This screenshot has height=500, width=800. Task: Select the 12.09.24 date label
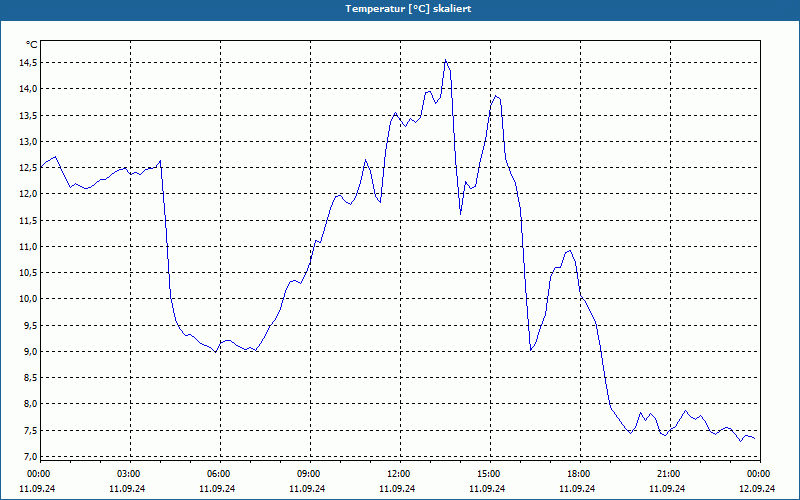[x=757, y=488]
